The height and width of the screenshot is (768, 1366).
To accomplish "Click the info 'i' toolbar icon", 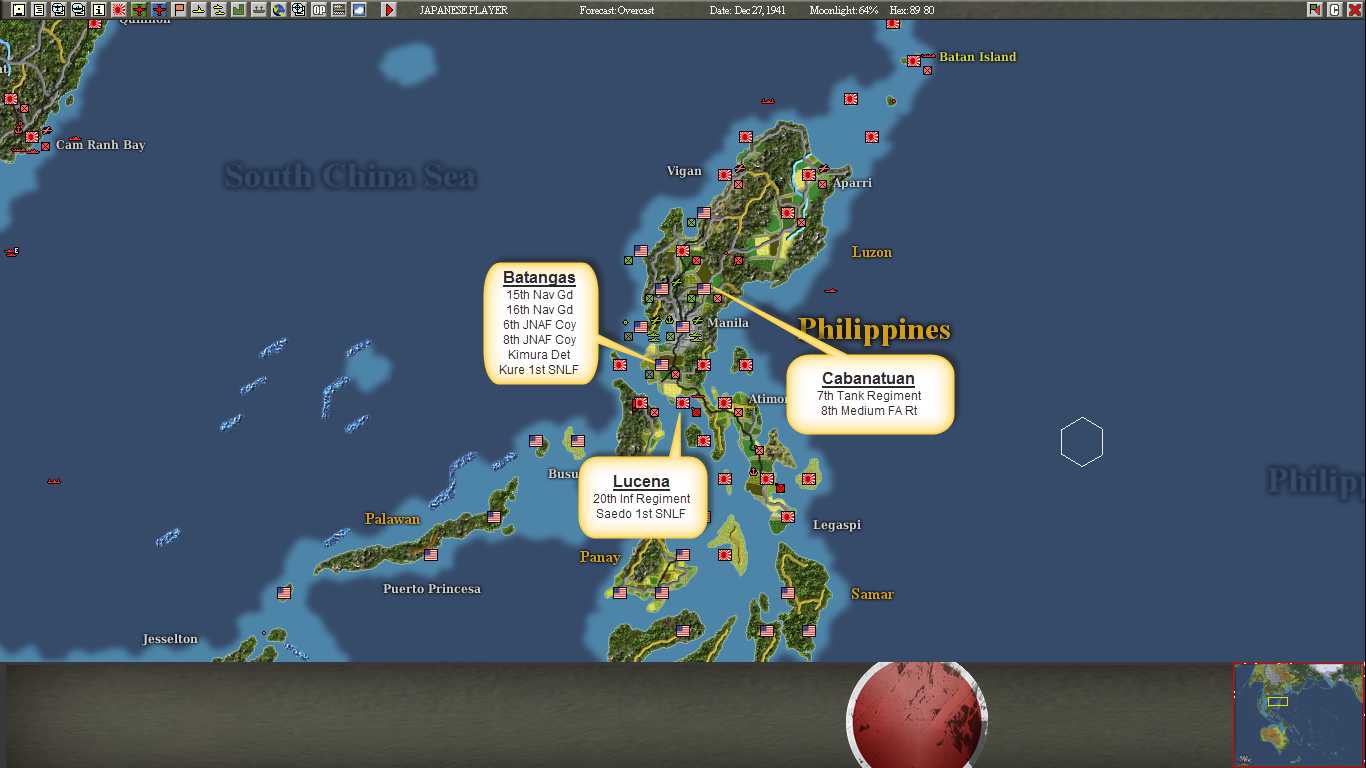I will pyautogui.click(x=99, y=10).
